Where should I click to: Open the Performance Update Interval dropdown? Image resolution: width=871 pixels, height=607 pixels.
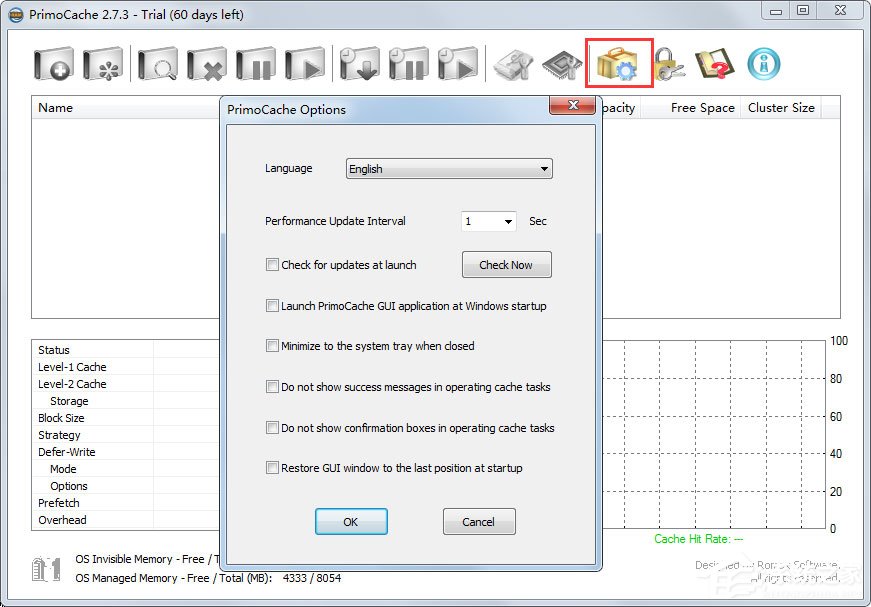click(488, 221)
